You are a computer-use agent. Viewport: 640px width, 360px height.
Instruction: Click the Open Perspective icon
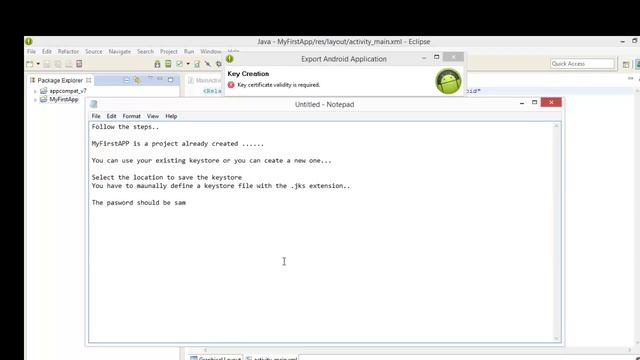(626, 64)
